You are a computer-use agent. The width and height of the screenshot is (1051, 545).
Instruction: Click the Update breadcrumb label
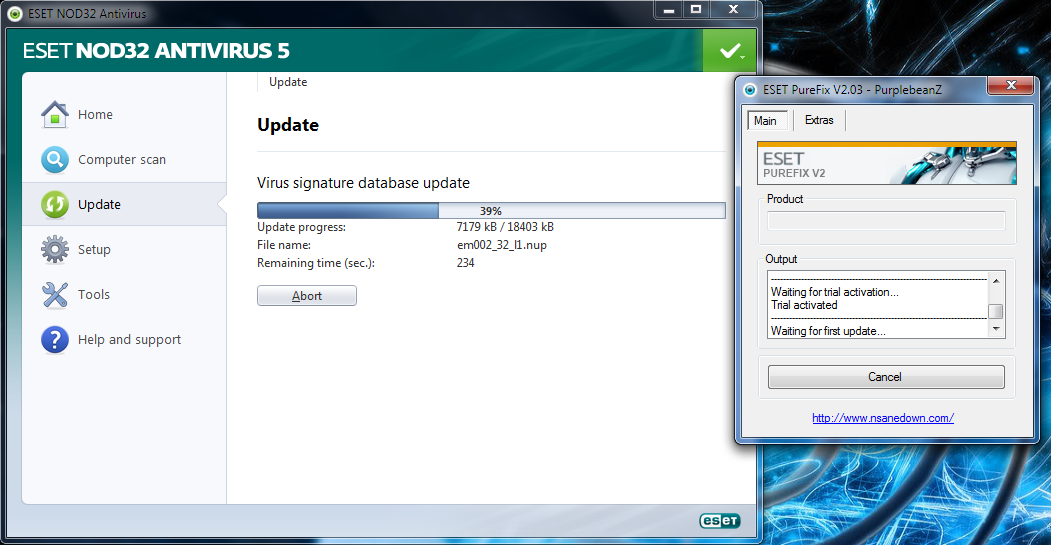[x=288, y=82]
